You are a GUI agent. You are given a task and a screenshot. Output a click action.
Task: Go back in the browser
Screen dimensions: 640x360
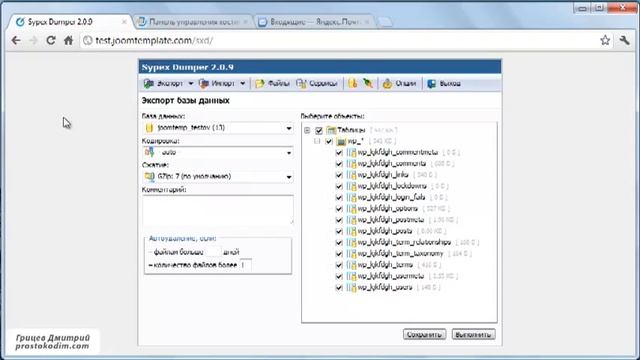(16, 40)
